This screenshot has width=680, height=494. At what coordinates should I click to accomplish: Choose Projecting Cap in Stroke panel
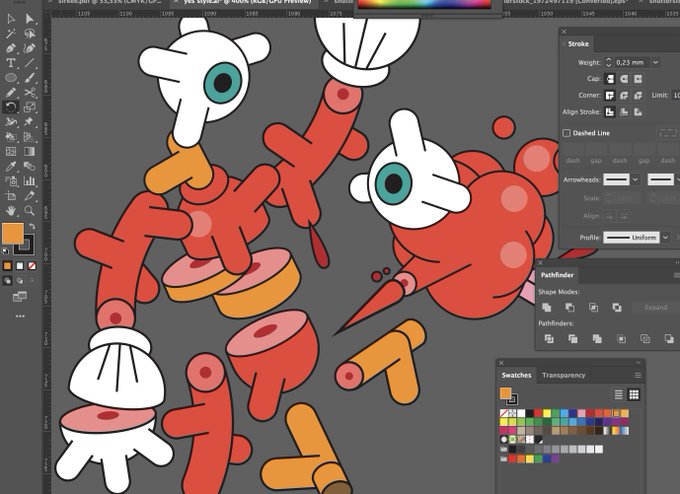tap(638, 79)
